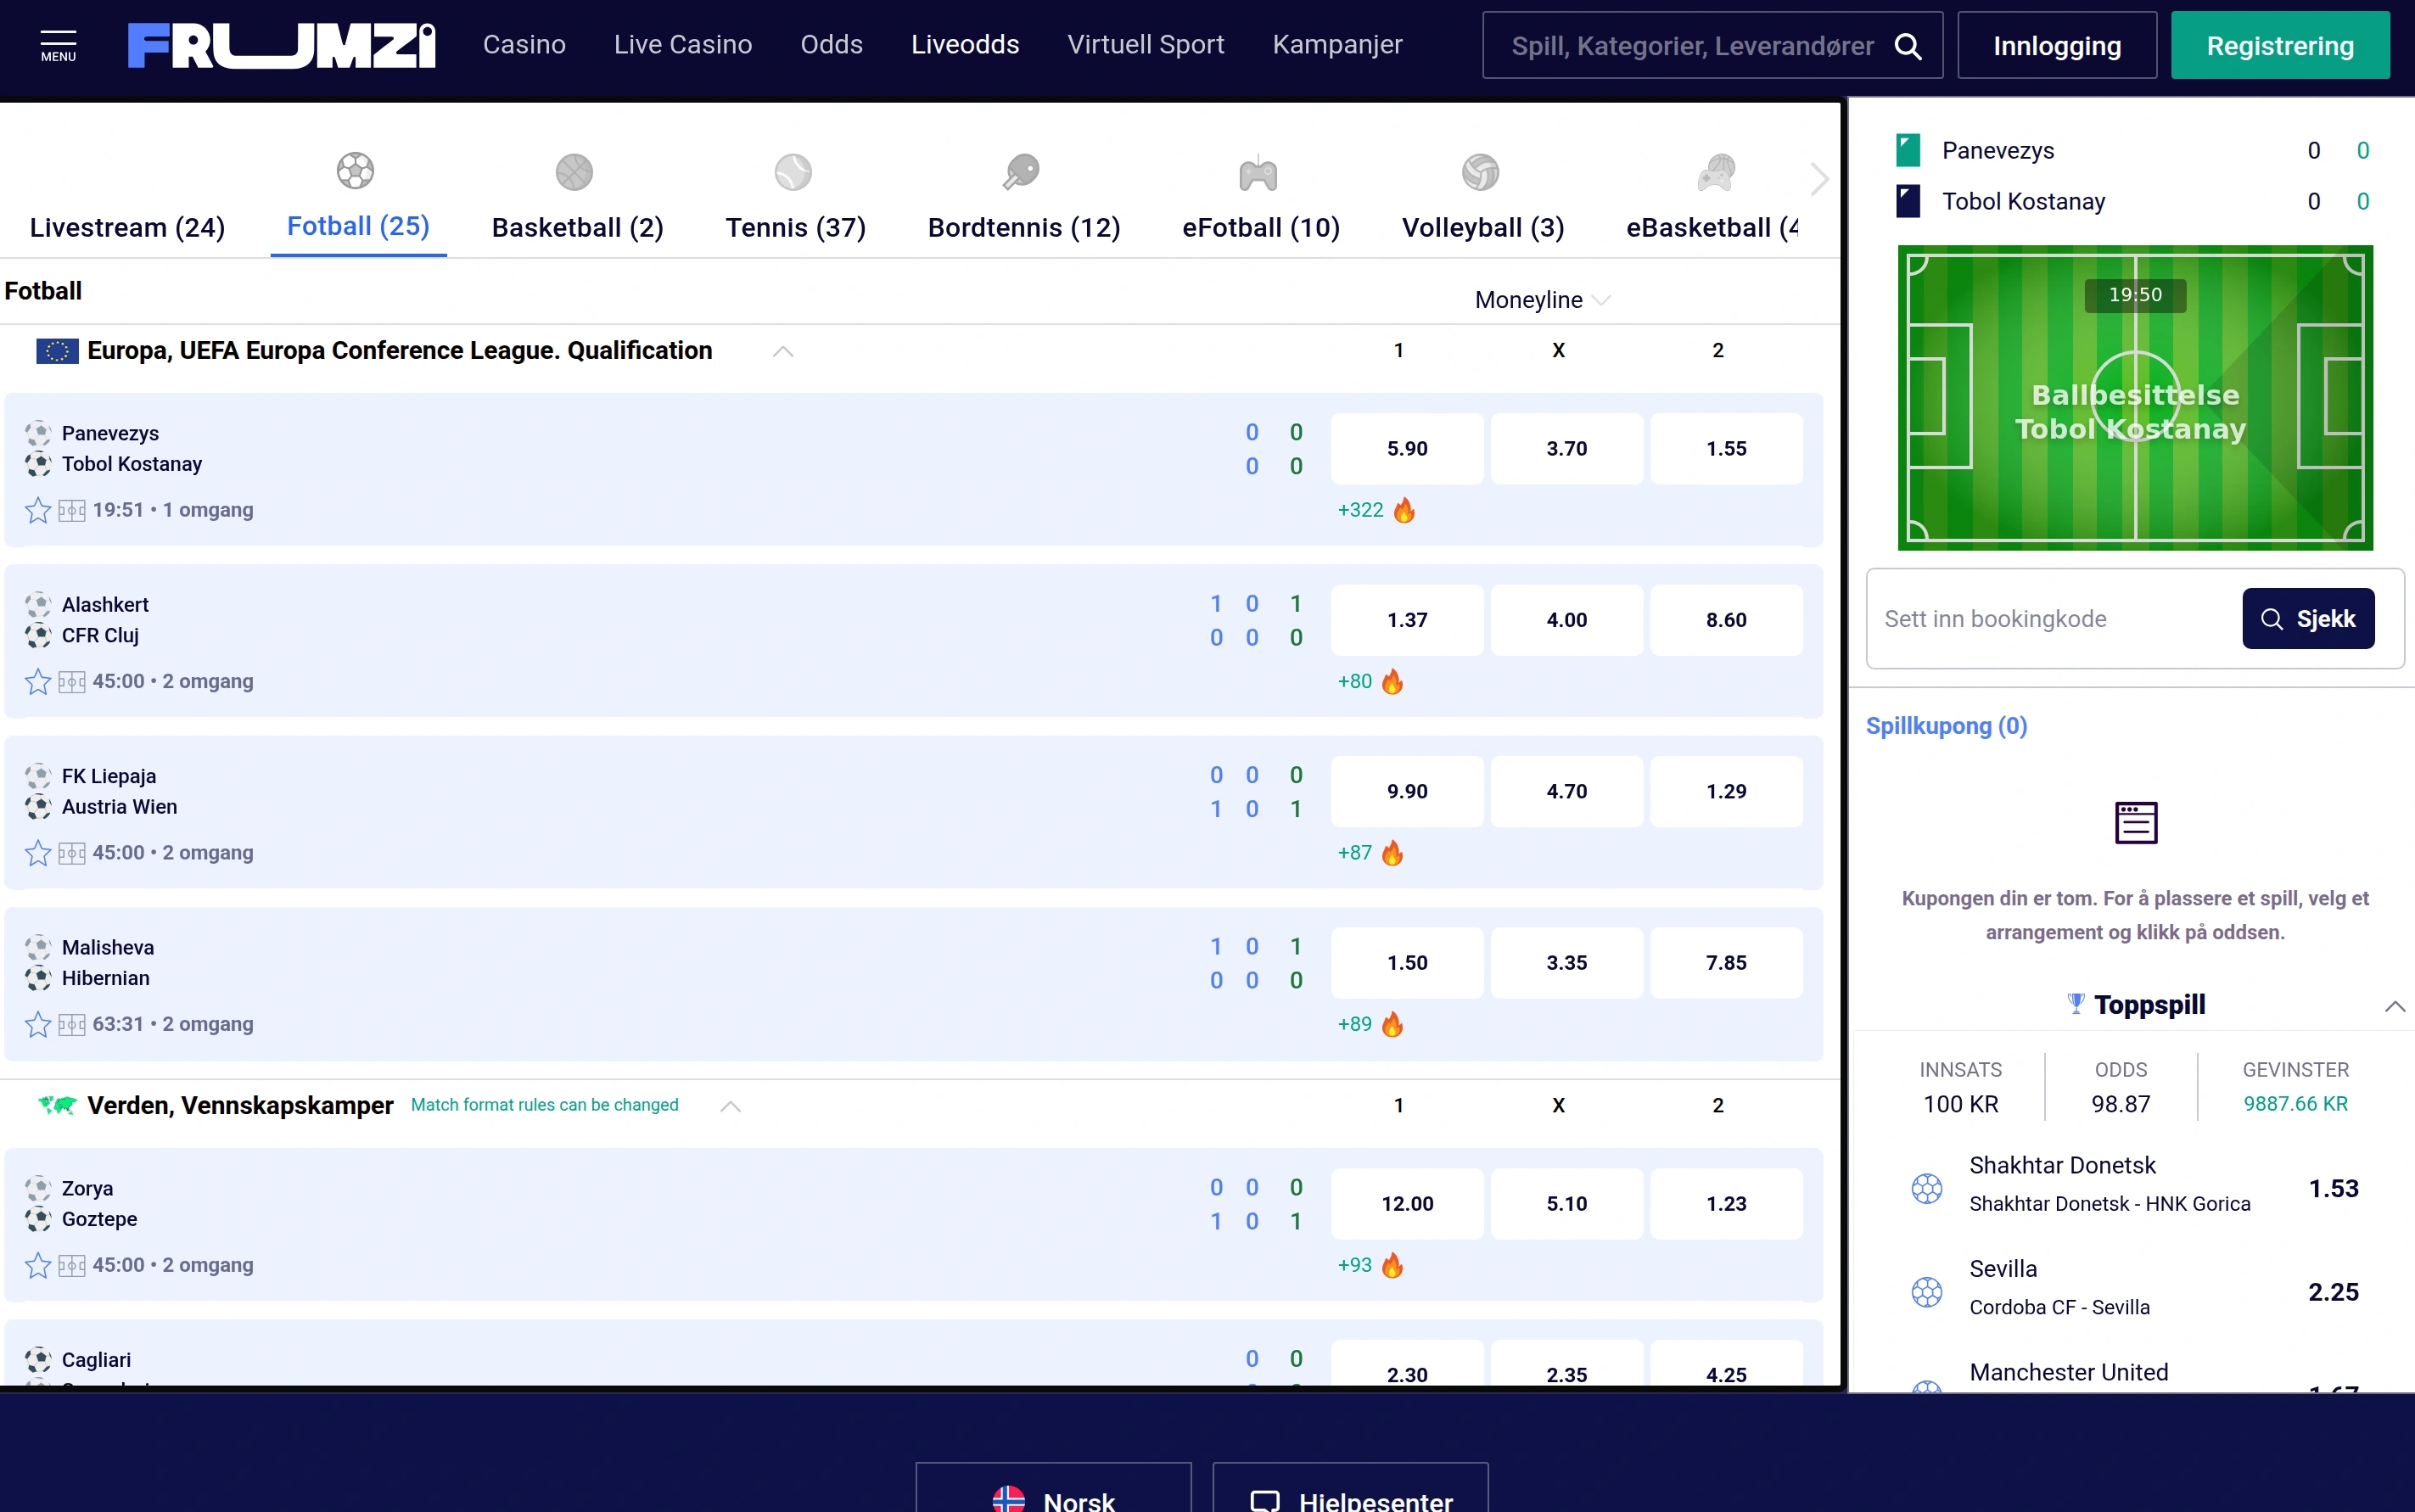
Task: Favorite the Alashkert vs CFR Cluj match
Action: 38,681
